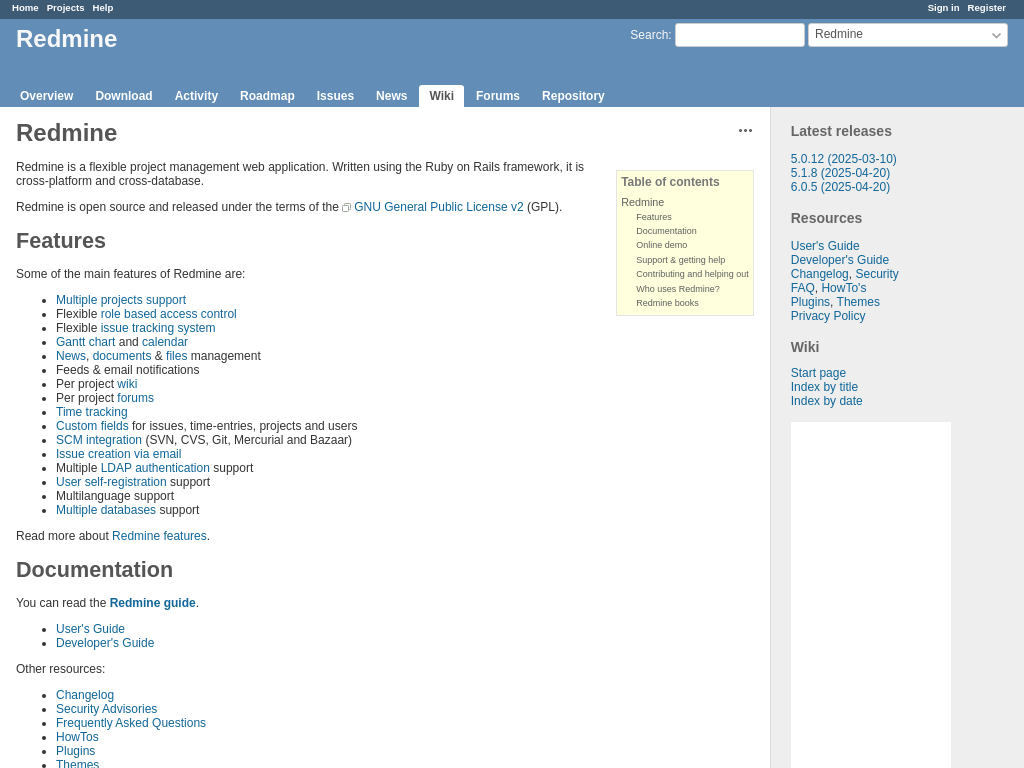Open Security Advisories under Other resources

pos(106,709)
